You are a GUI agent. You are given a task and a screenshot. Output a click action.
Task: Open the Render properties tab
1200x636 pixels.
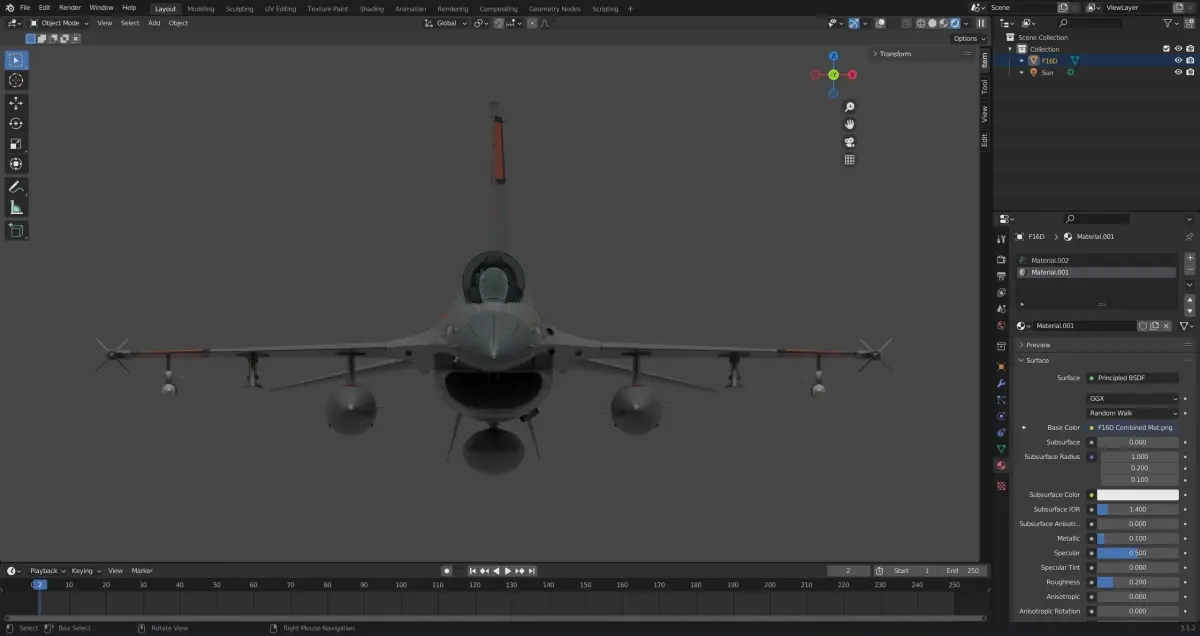[1001, 260]
